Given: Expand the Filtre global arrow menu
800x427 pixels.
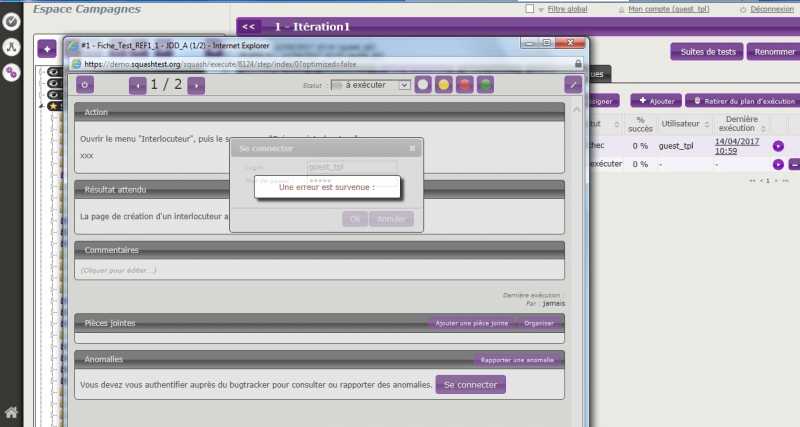Looking at the screenshot, I should click(541, 9).
